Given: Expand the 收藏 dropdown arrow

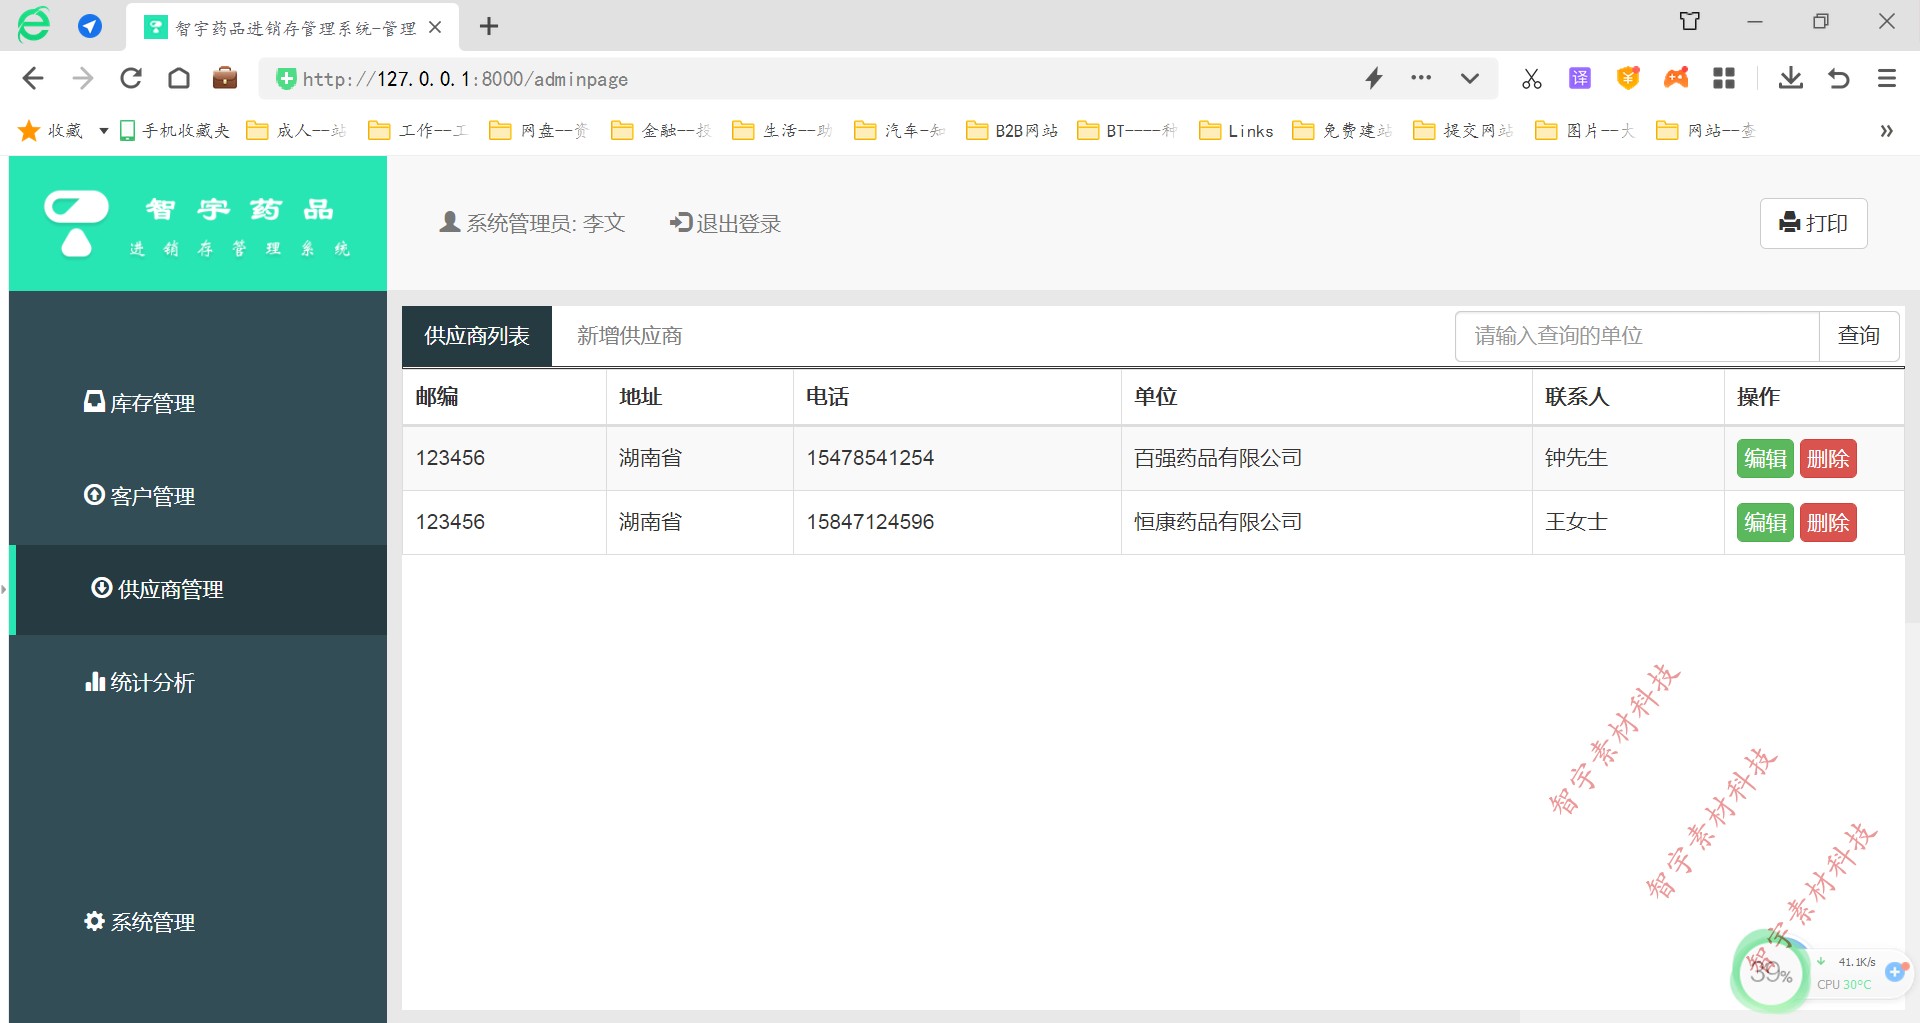Looking at the screenshot, I should pos(103,130).
